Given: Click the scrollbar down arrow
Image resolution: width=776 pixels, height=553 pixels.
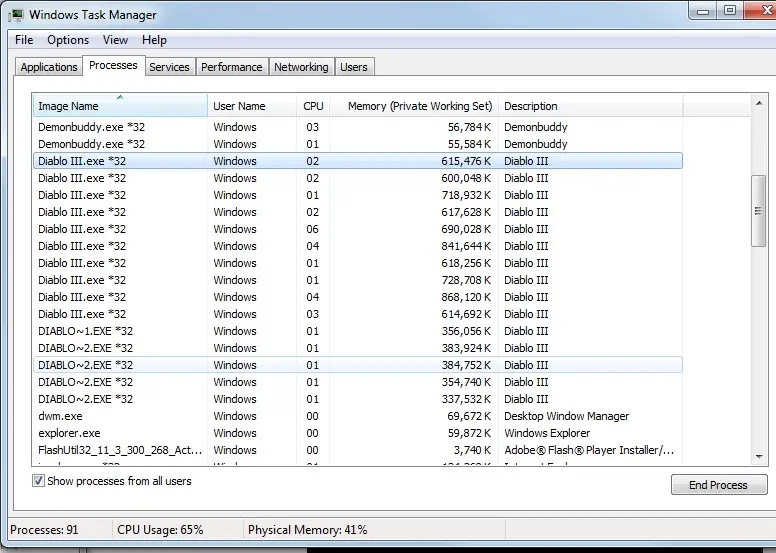Looking at the screenshot, I should point(759,456).
